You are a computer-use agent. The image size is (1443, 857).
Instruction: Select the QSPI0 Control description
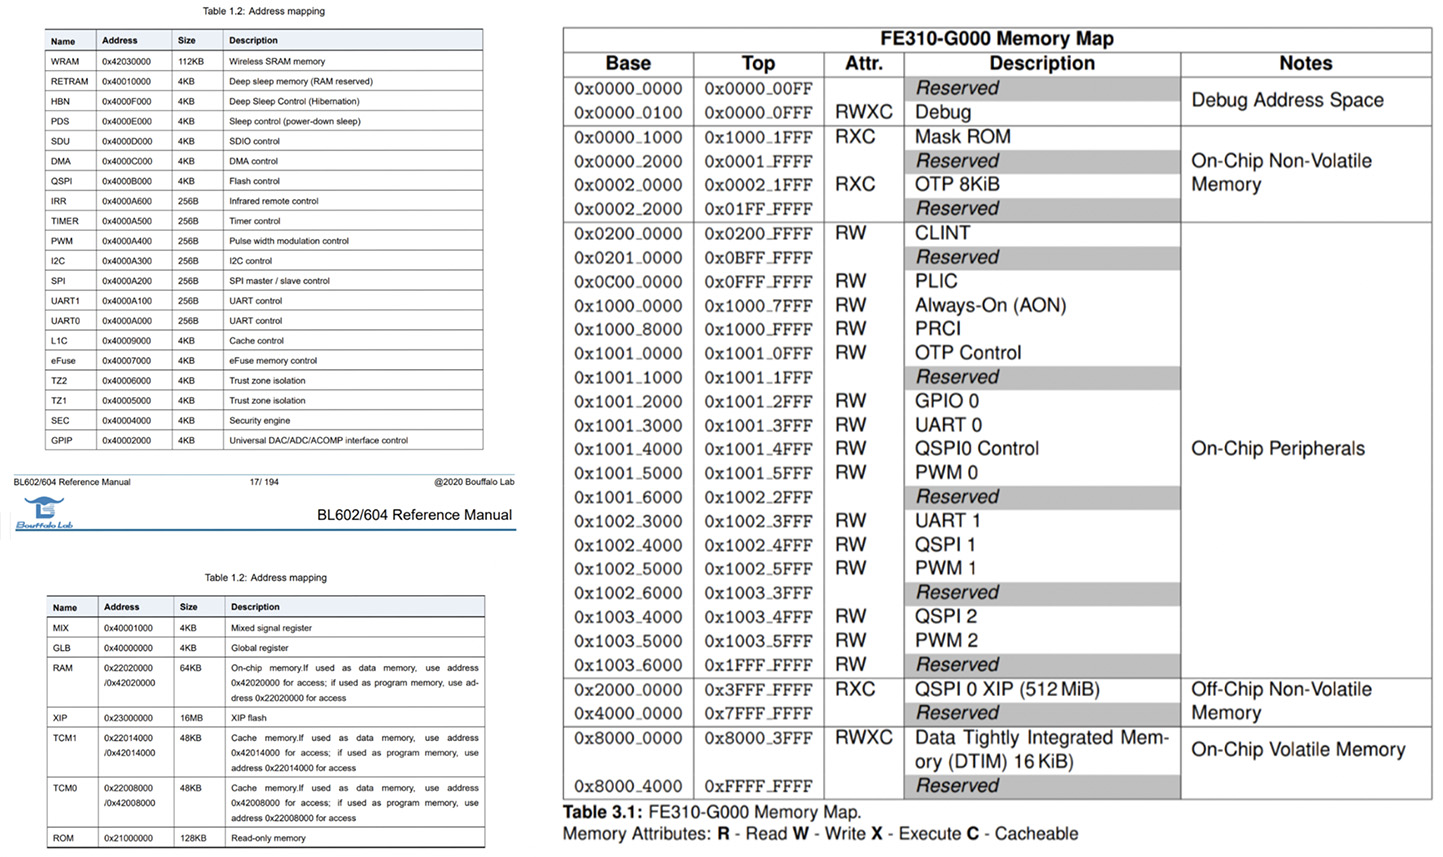(976, 449)
